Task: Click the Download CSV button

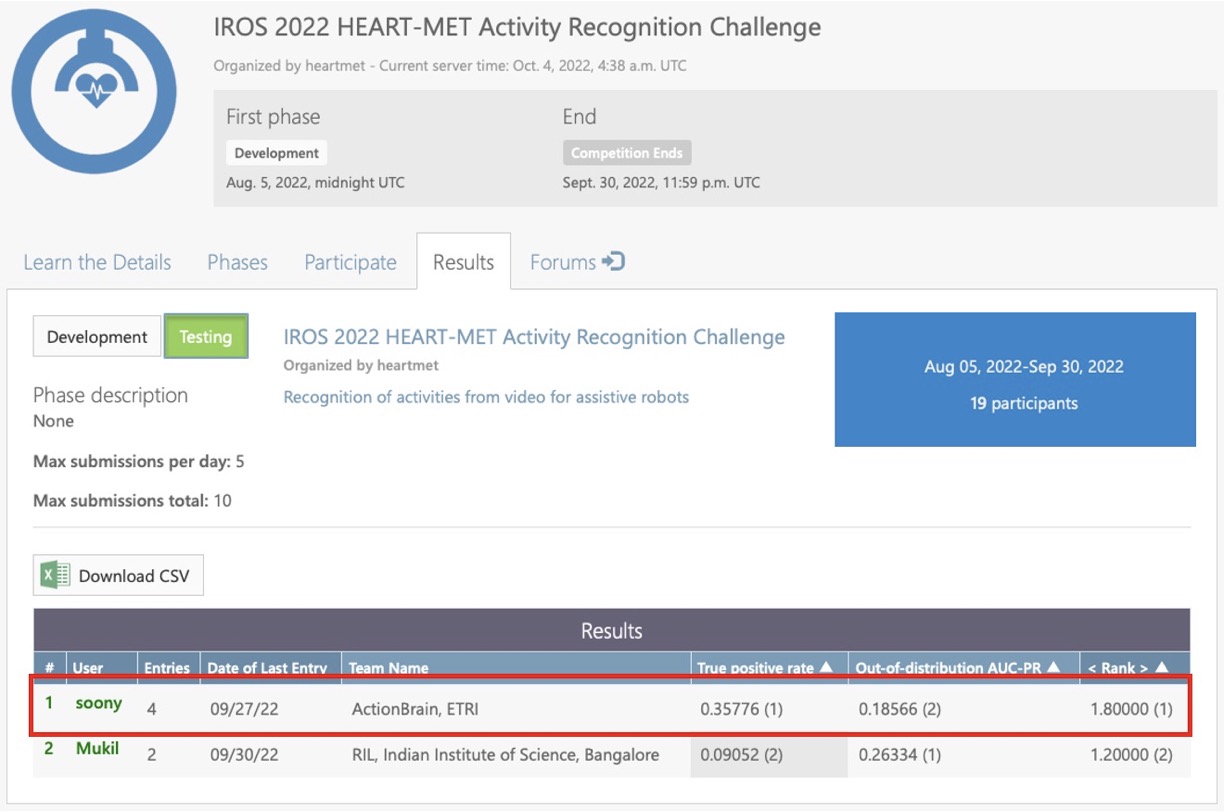Action: coord(118,575)
